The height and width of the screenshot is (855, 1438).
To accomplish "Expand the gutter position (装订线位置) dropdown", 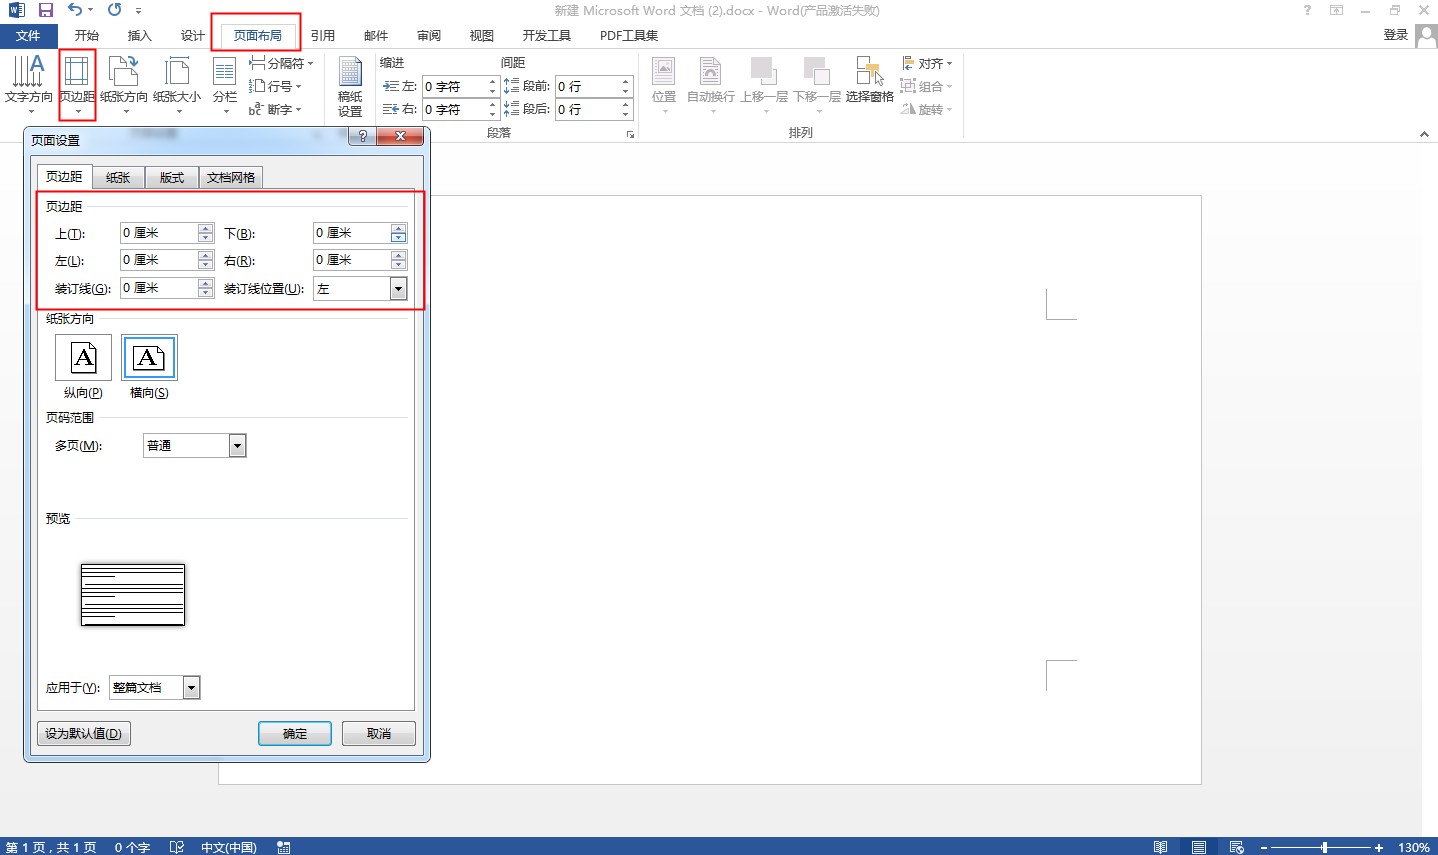I will pyautogui.click(x=398, y=289).
